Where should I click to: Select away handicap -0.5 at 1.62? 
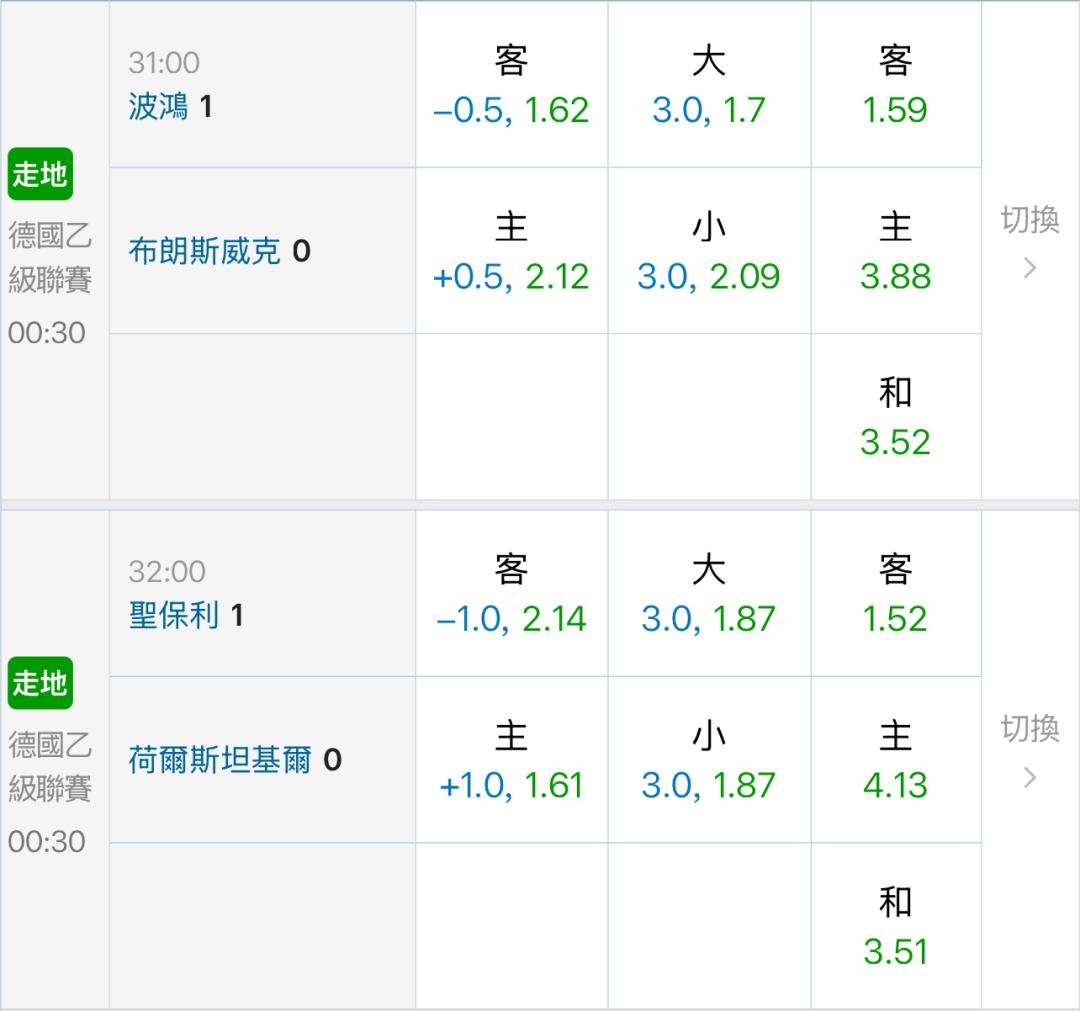(x=511, y=85)
